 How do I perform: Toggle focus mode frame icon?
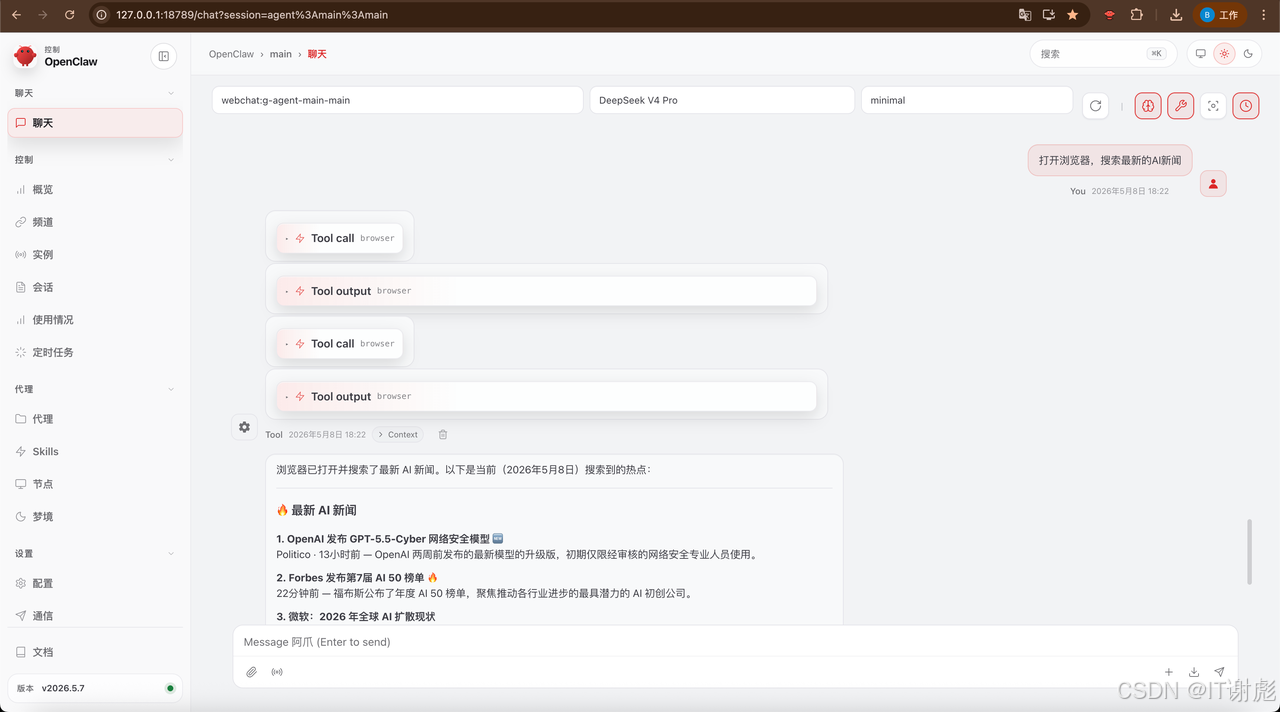point(1213,106)
